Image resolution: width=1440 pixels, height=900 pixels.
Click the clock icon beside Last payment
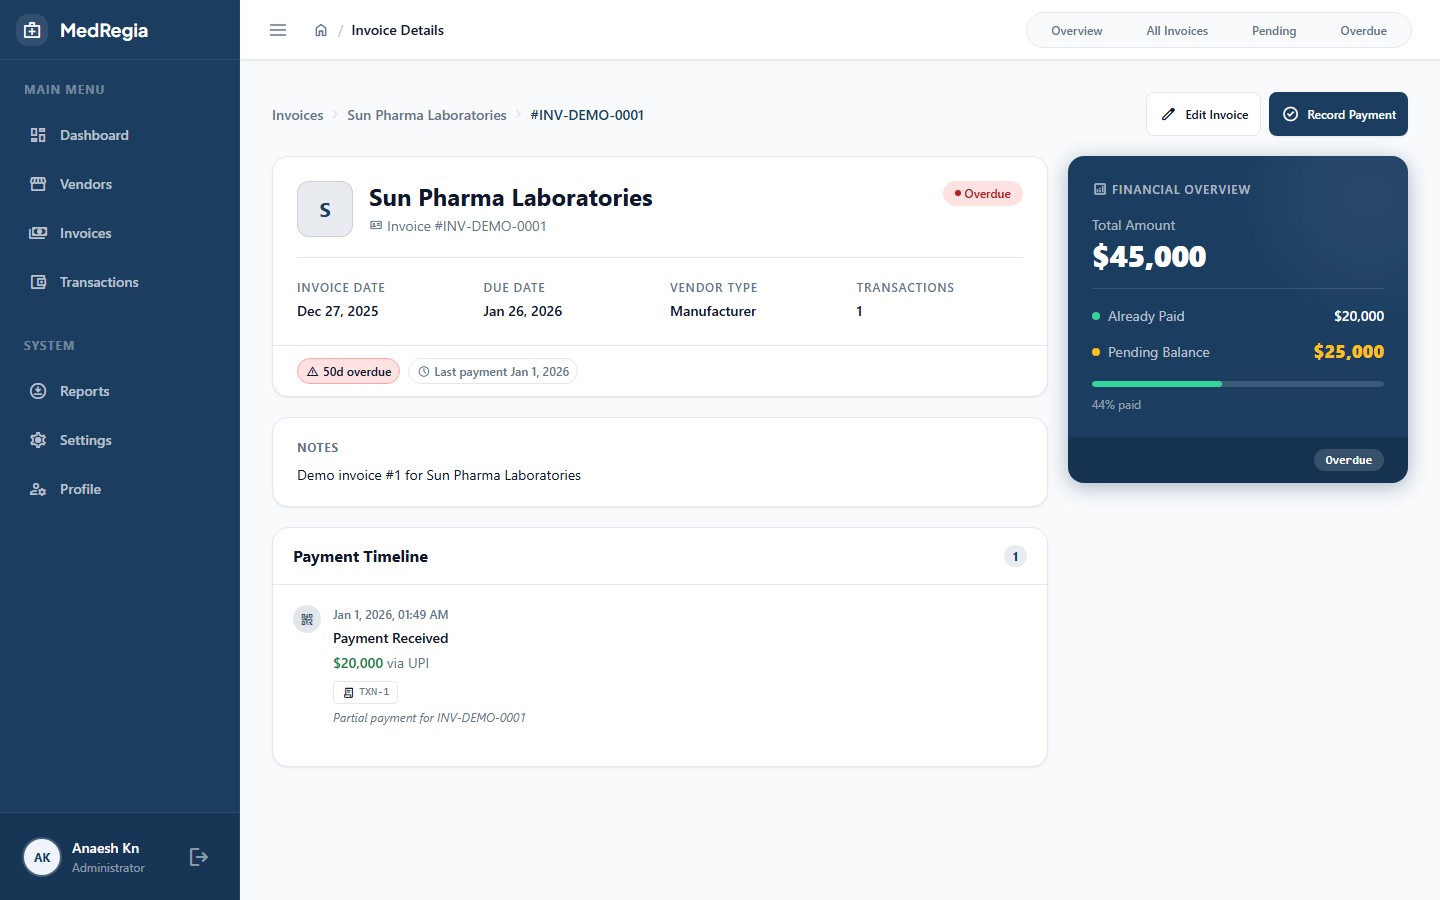424,371
